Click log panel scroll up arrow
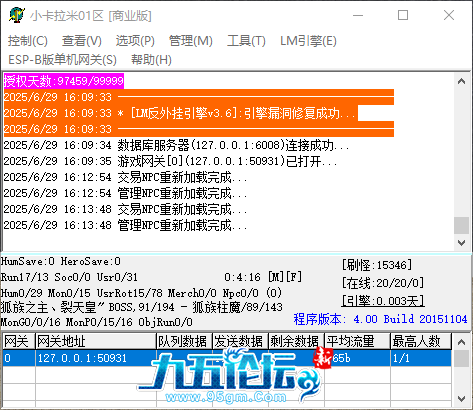Viewport: 473px width, 410px height. pyautogui.click(x=461, y=81)
